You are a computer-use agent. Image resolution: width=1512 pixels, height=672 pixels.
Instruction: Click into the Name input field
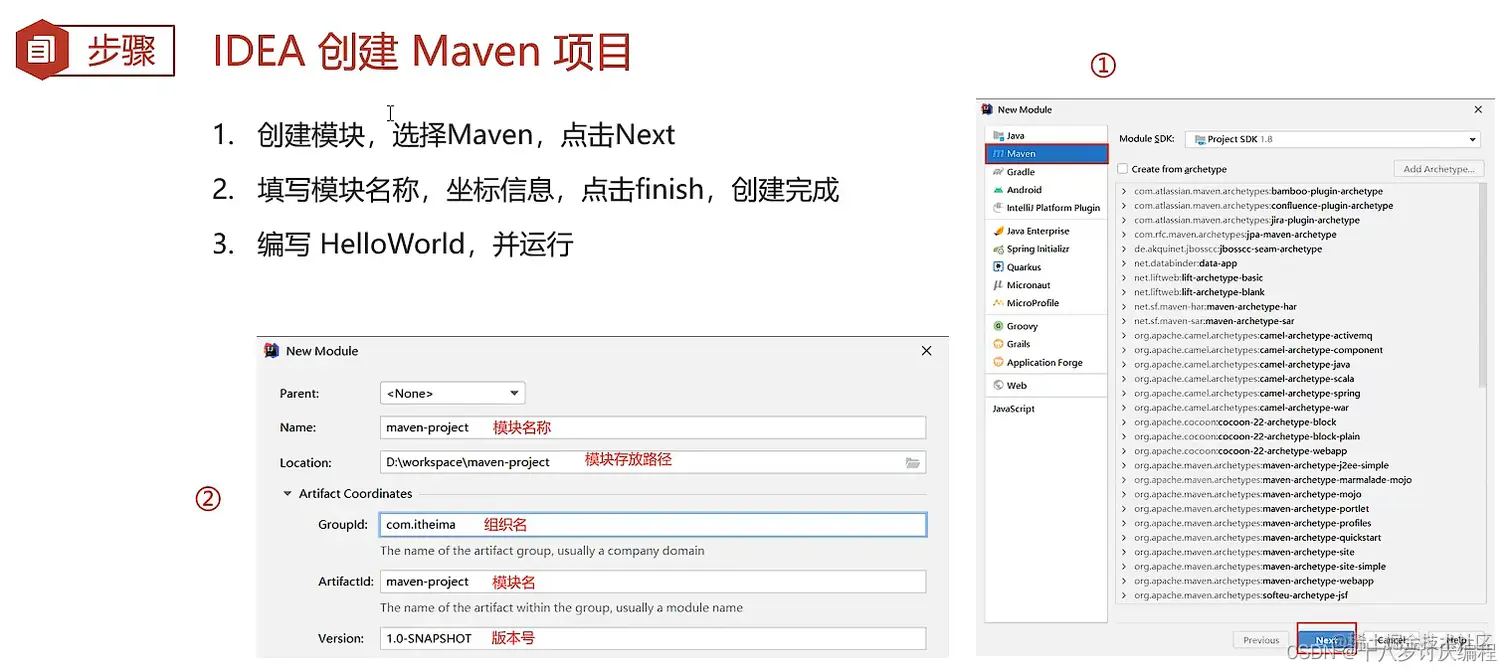(x=653, y=427)
